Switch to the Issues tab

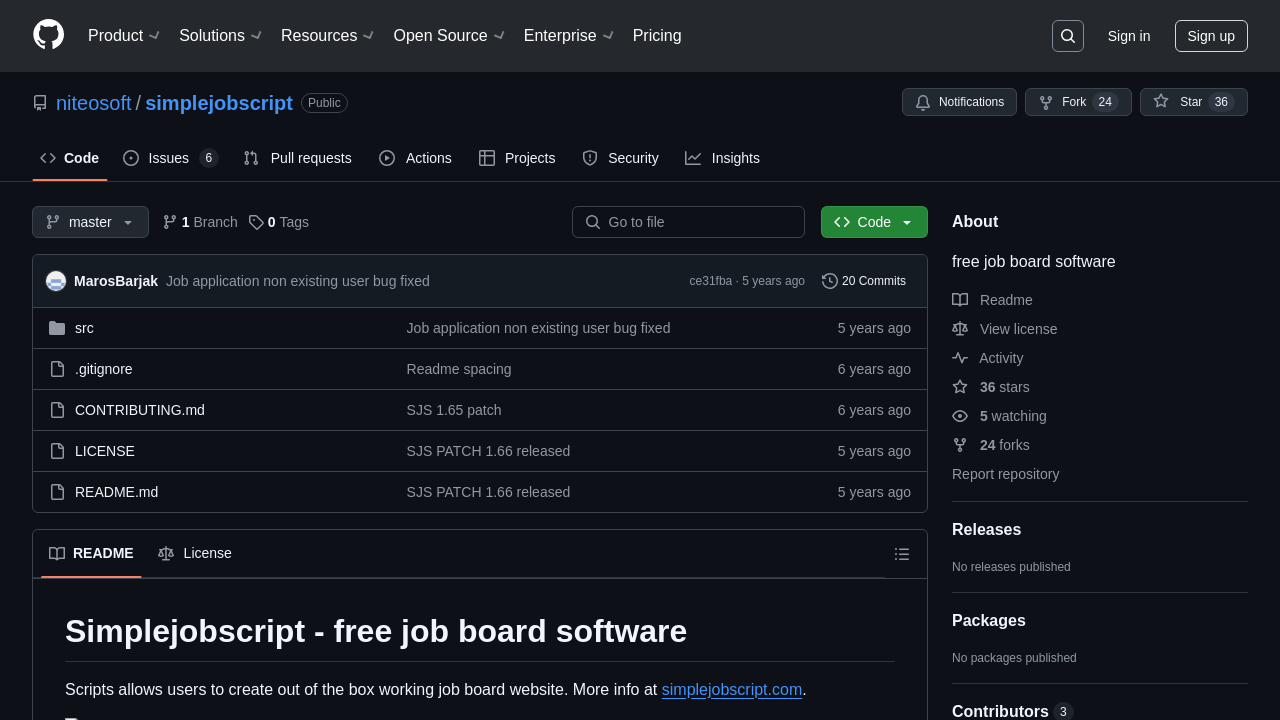pos(170,158)
